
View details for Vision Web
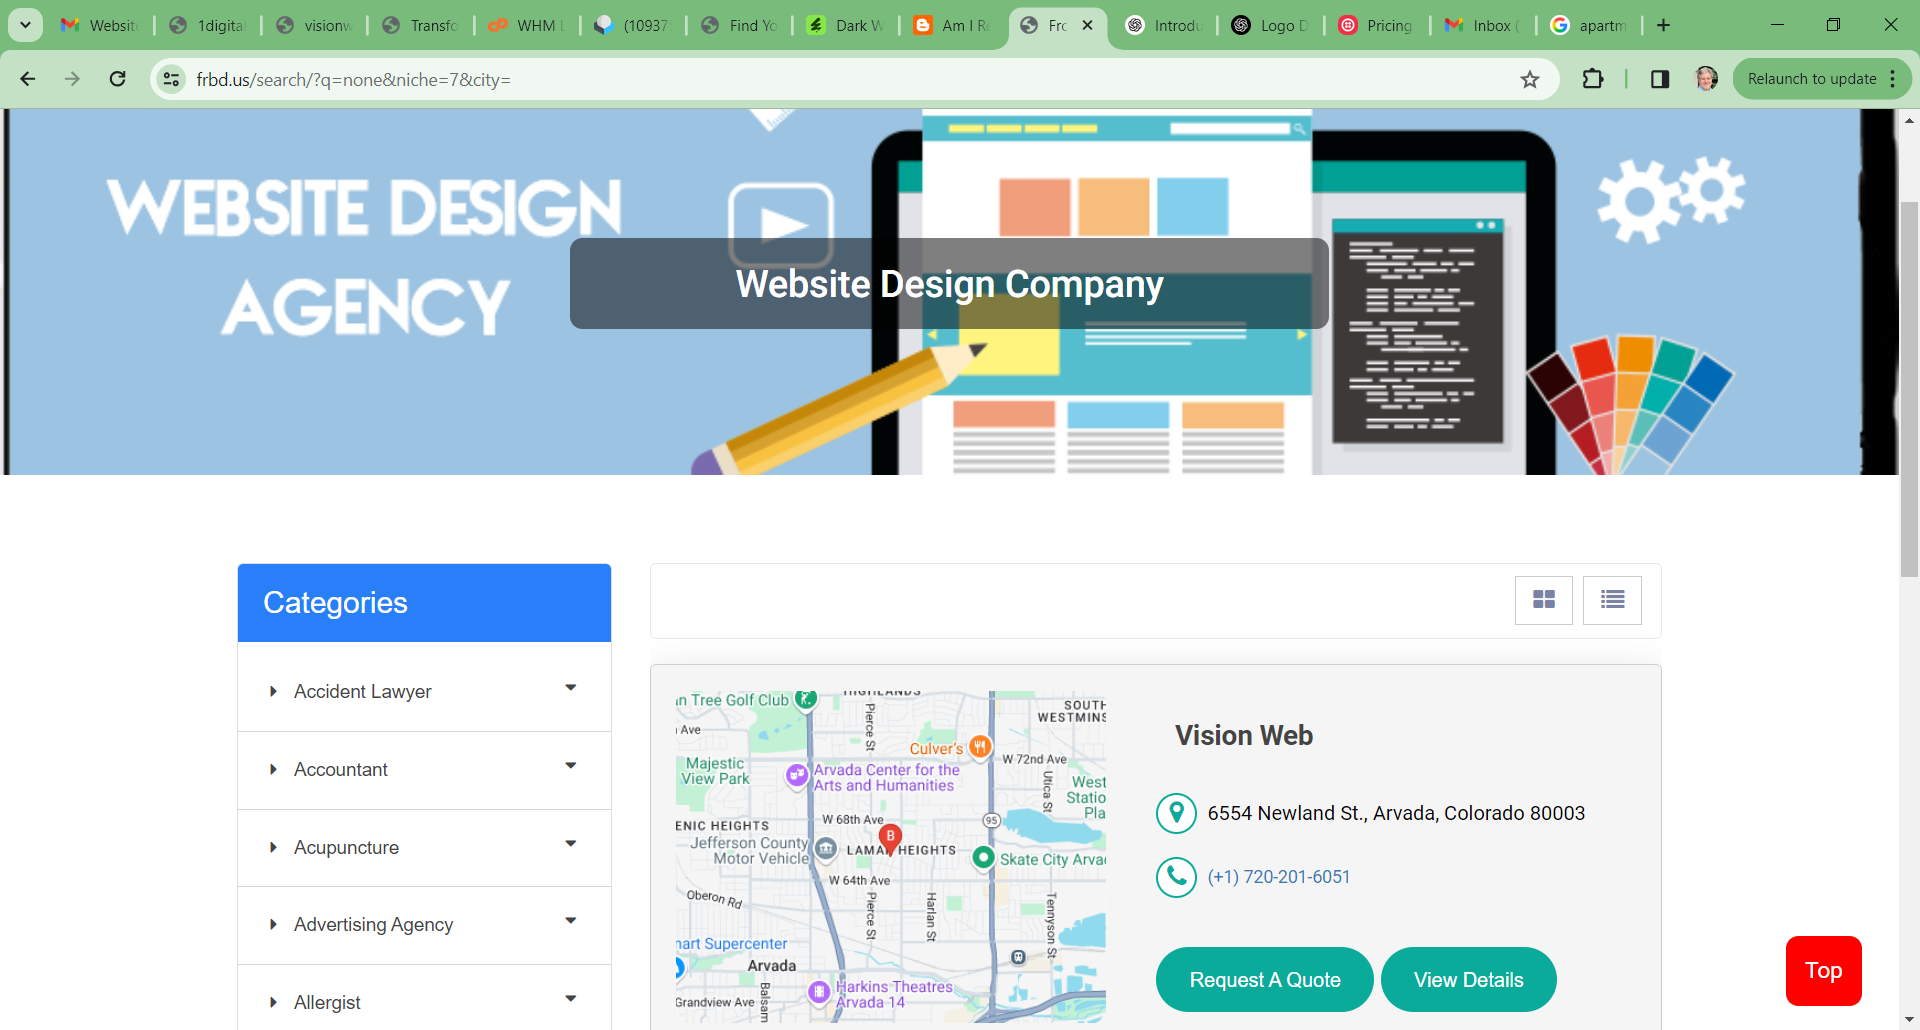(x=1469, y=980)
